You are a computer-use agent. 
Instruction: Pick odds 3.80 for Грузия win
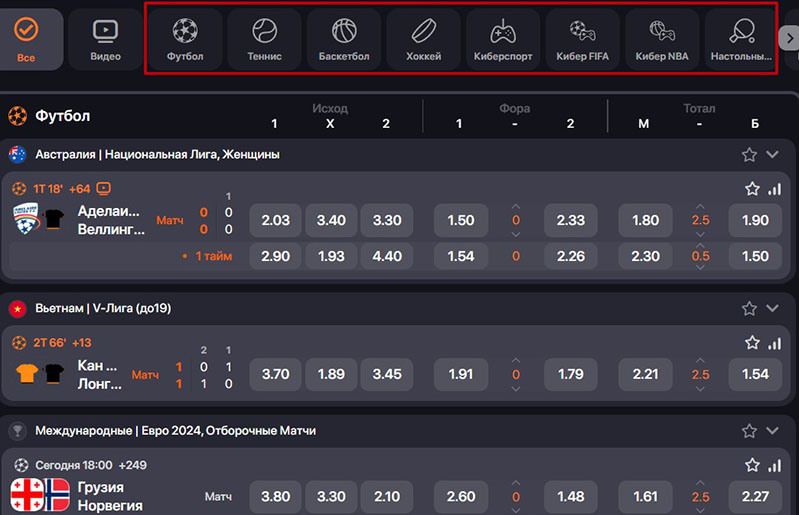(x=275, y=496)
